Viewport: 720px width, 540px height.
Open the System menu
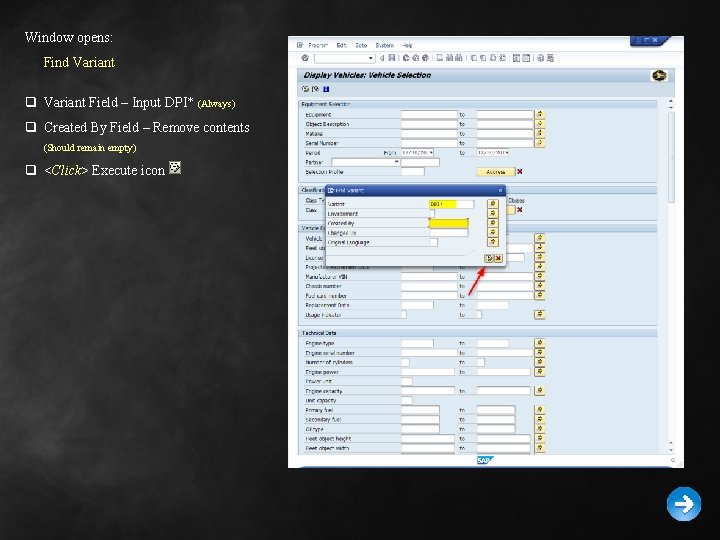[x=385, y=45]
